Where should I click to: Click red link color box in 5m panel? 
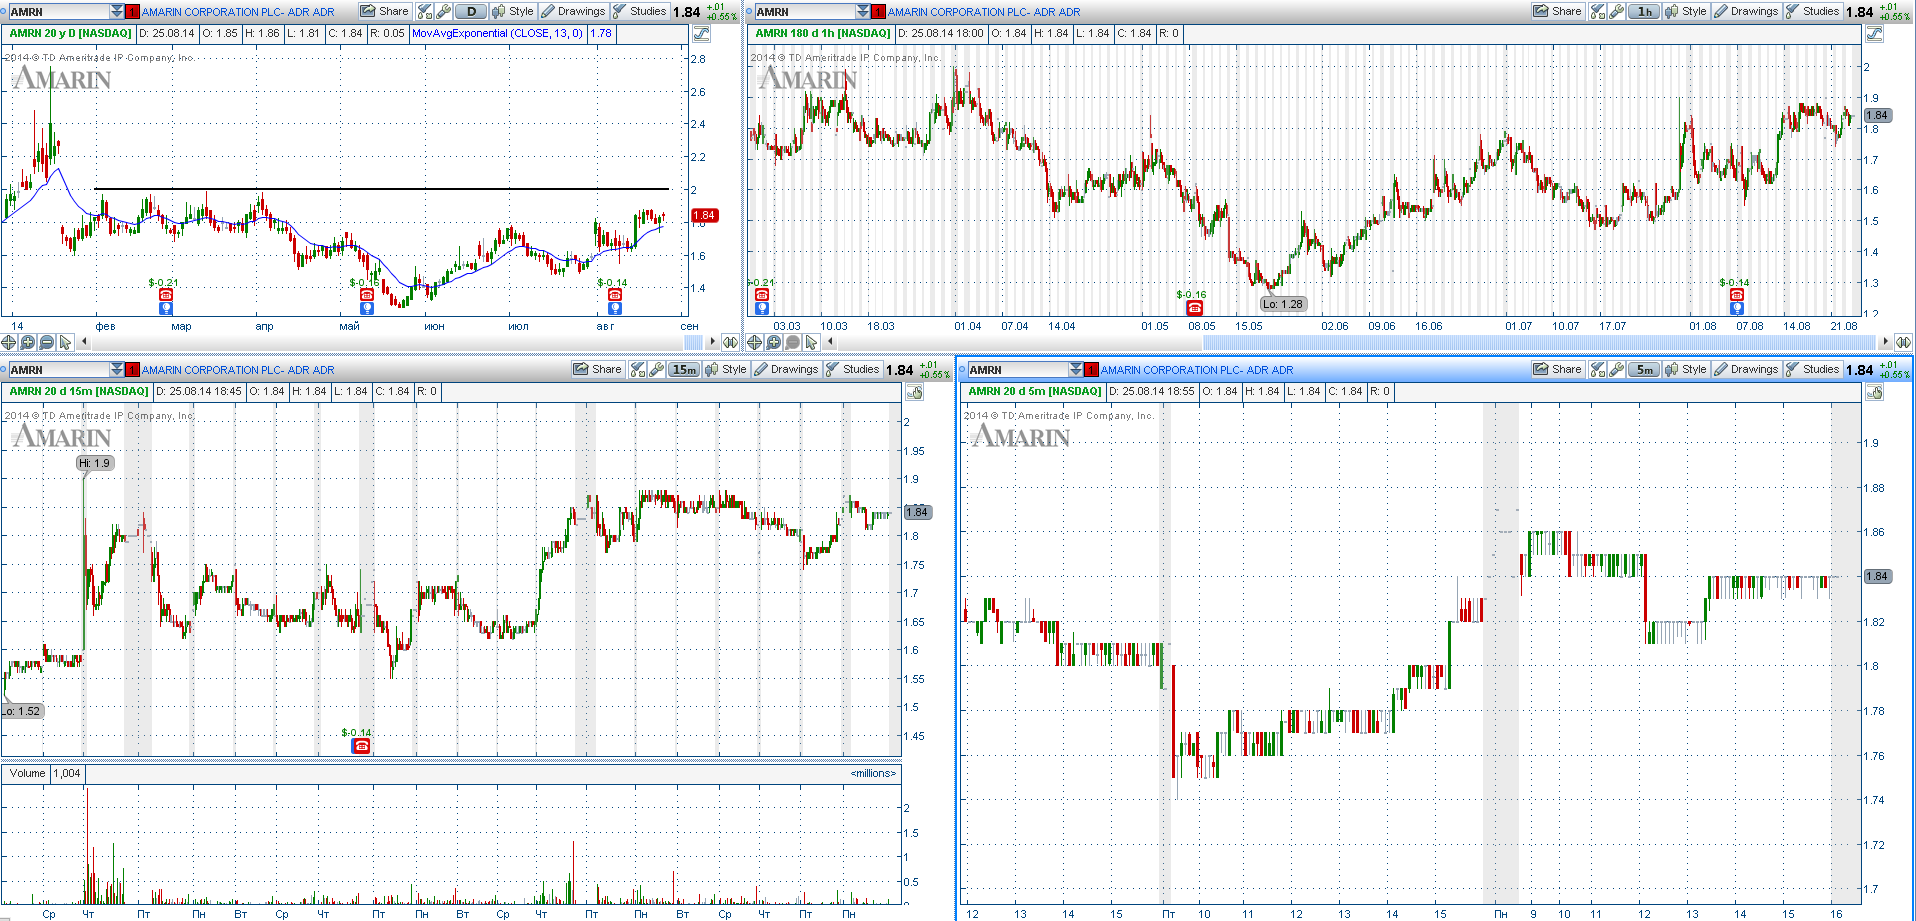coord(1092,369)
